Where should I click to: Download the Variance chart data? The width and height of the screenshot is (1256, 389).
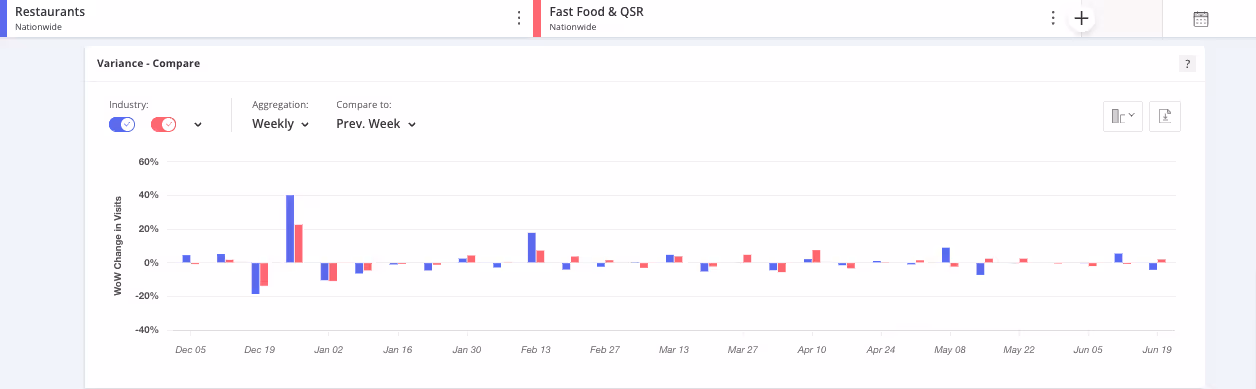[x=1165, y=116]
